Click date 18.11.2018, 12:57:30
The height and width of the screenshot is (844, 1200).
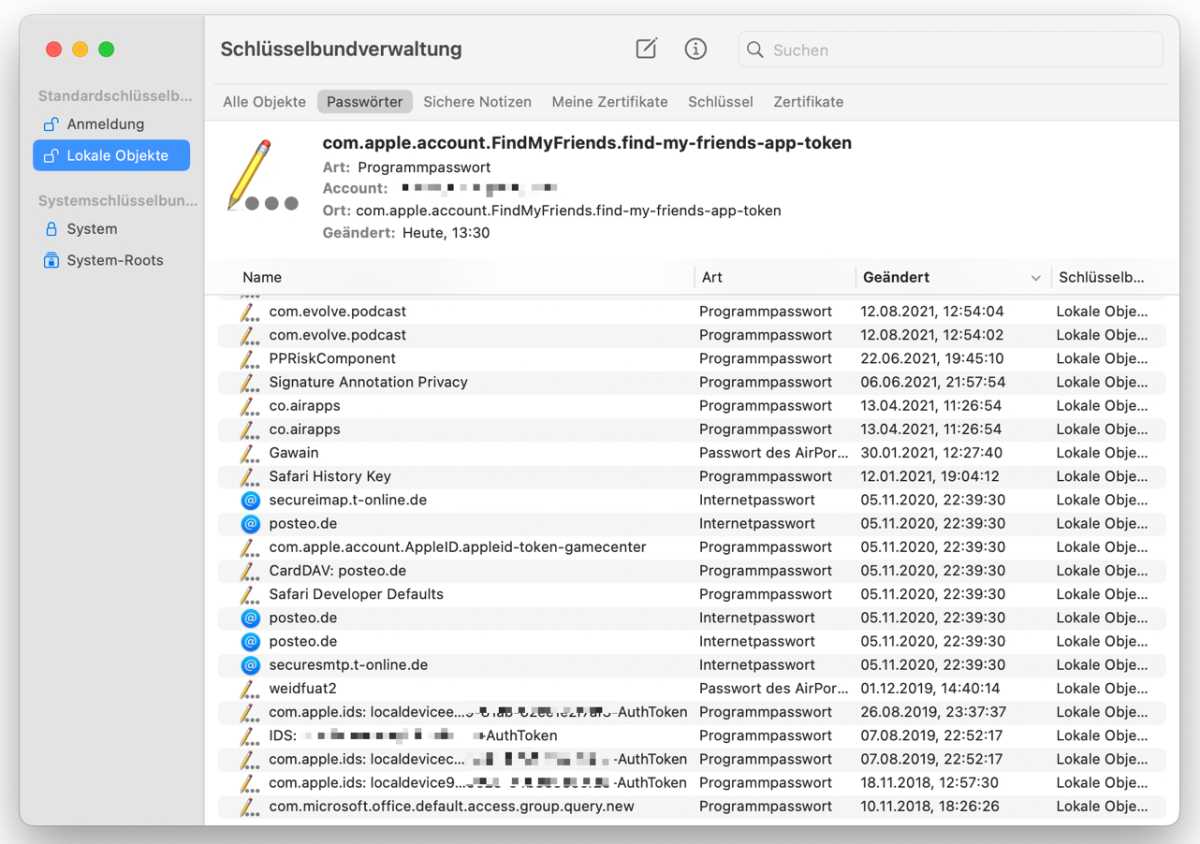click(932, 783)
